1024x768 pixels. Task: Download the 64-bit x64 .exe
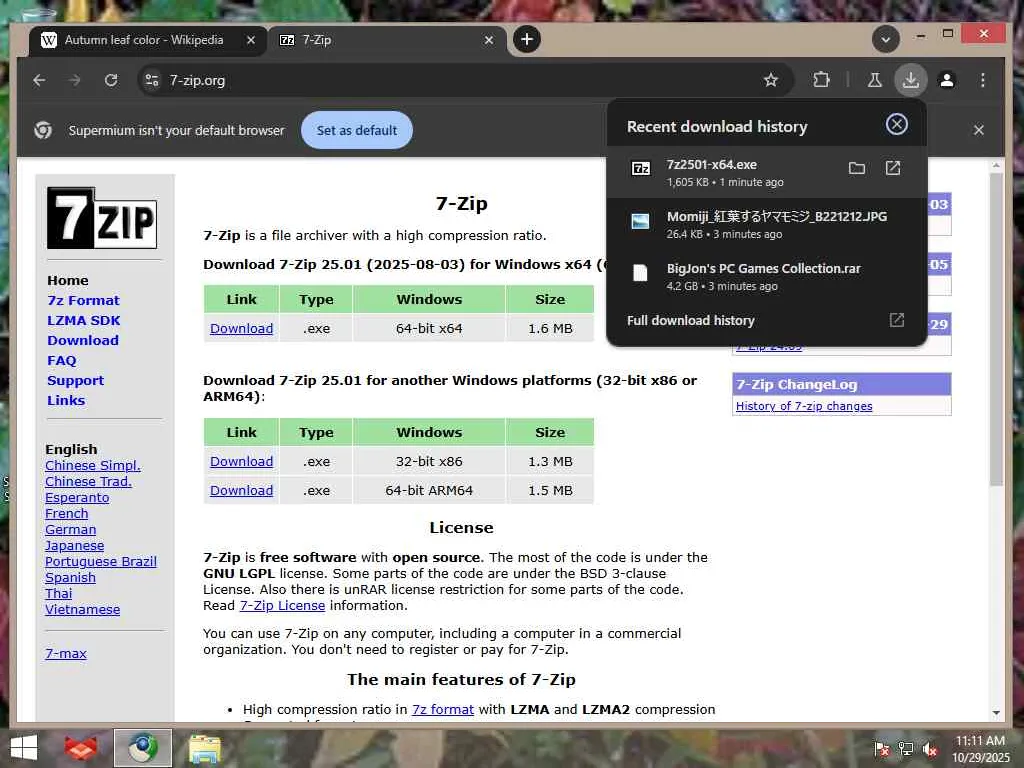242,328
